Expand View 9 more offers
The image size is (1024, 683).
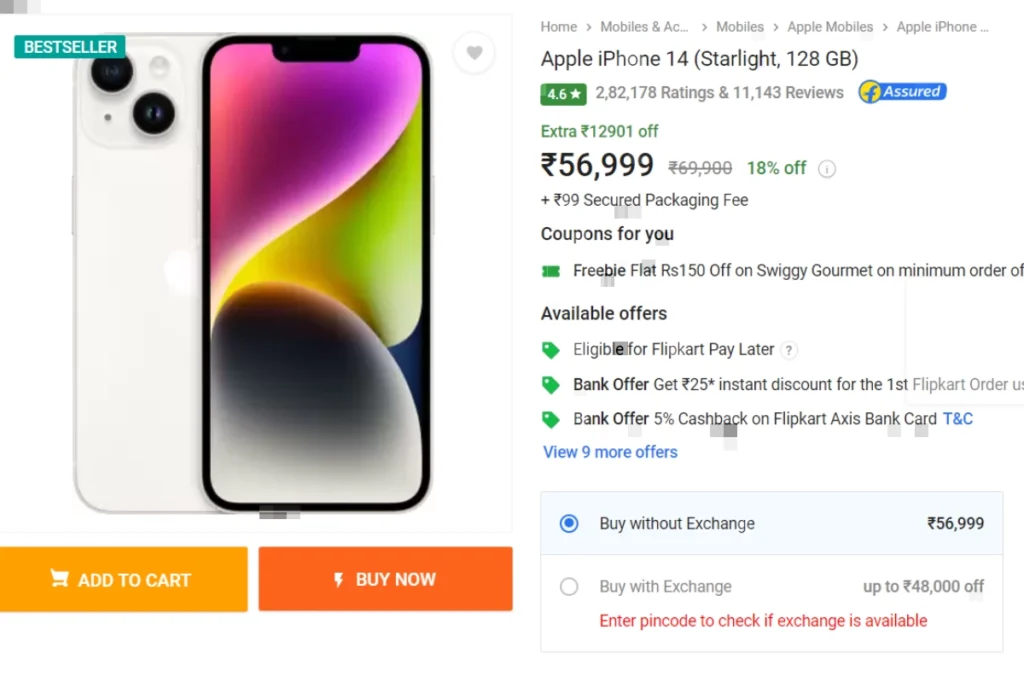coord(610,452)
